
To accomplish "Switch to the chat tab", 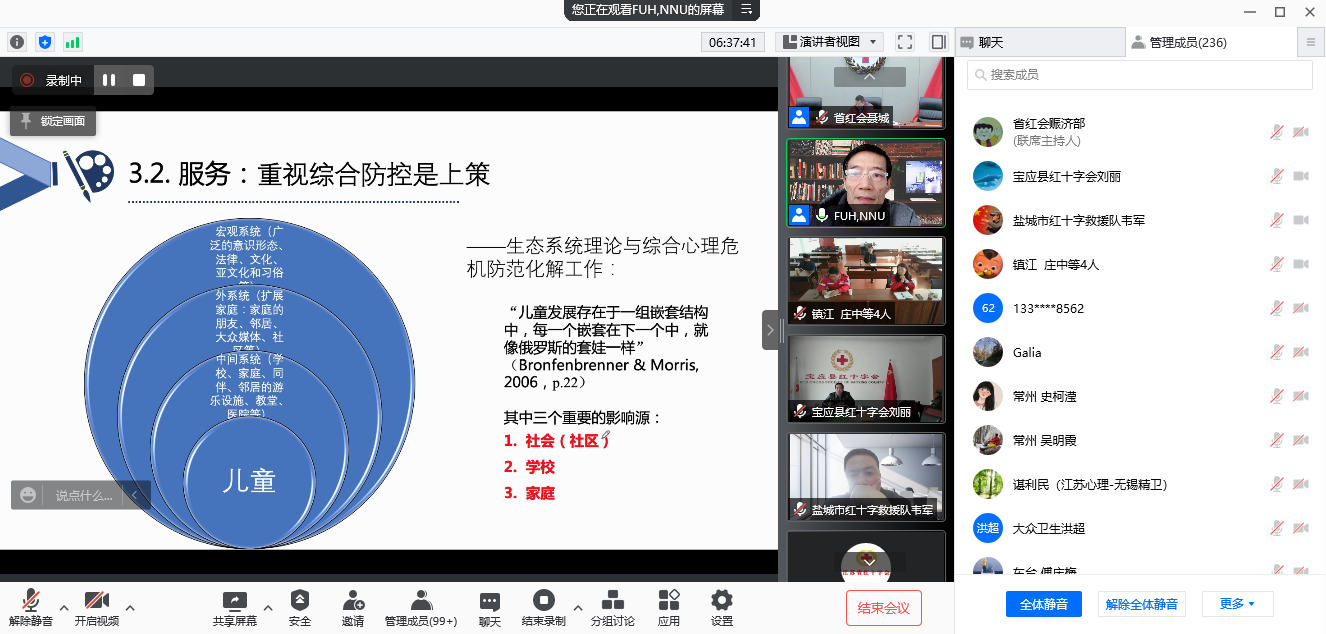I will point(1040,42).
